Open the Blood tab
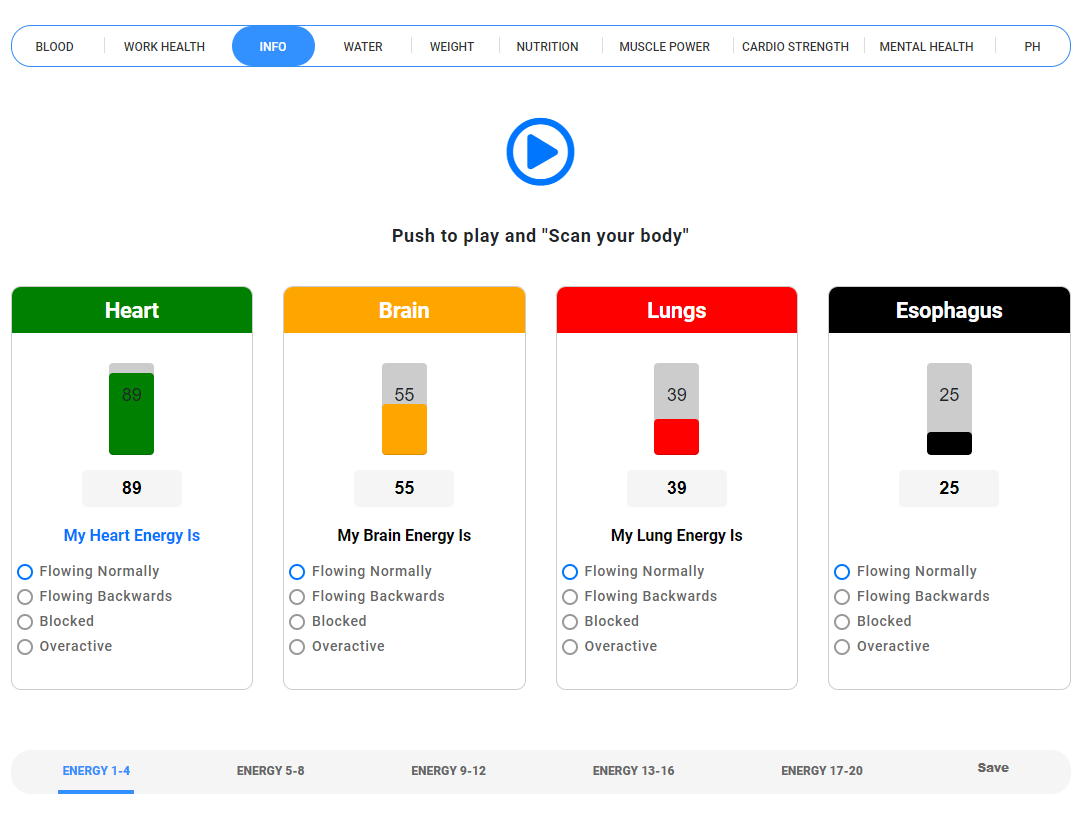Image resolution: width=1086 pixels, height=837 pixels. [x=55, y=47]
